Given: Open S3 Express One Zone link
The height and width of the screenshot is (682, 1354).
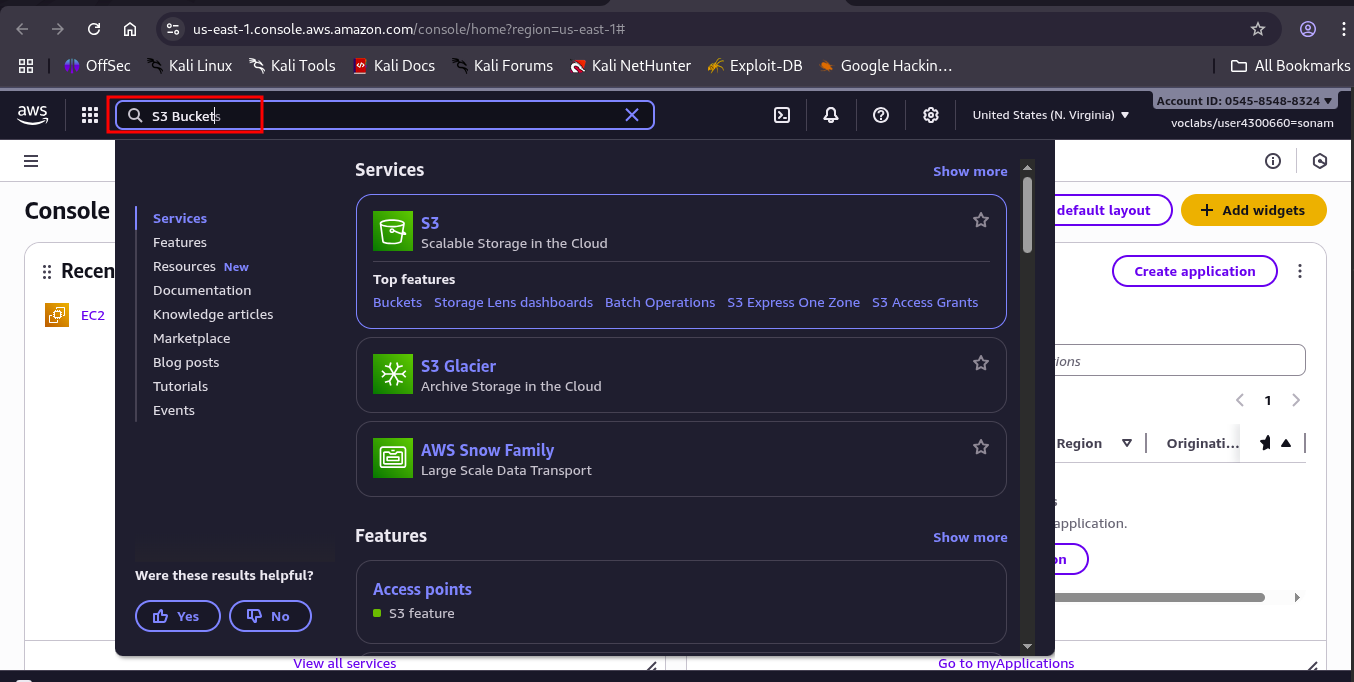Looking at the screenshot, I should (793, 302).
